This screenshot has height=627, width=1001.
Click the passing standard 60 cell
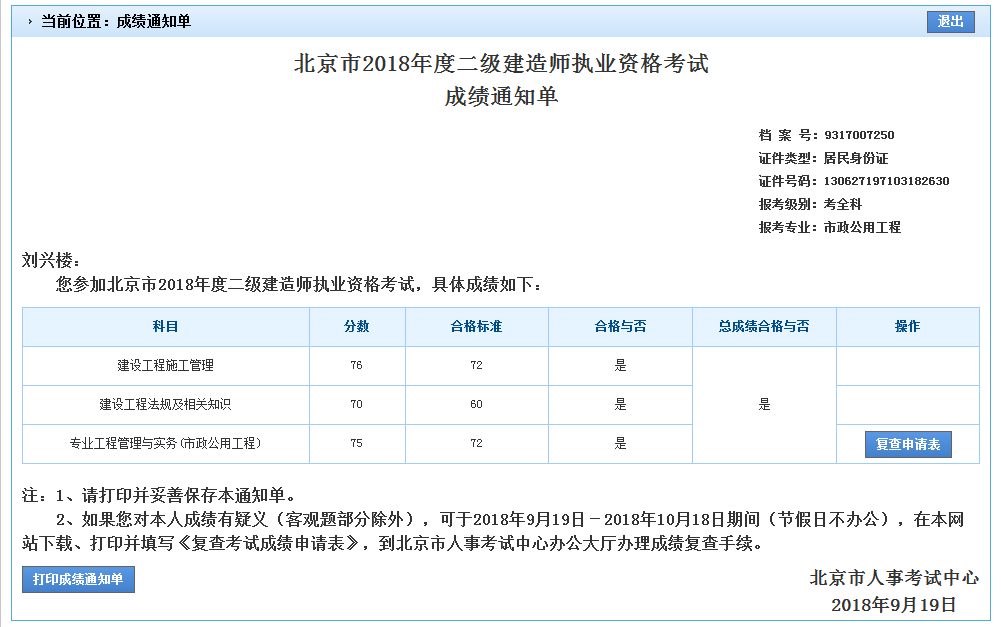(476, 405)
